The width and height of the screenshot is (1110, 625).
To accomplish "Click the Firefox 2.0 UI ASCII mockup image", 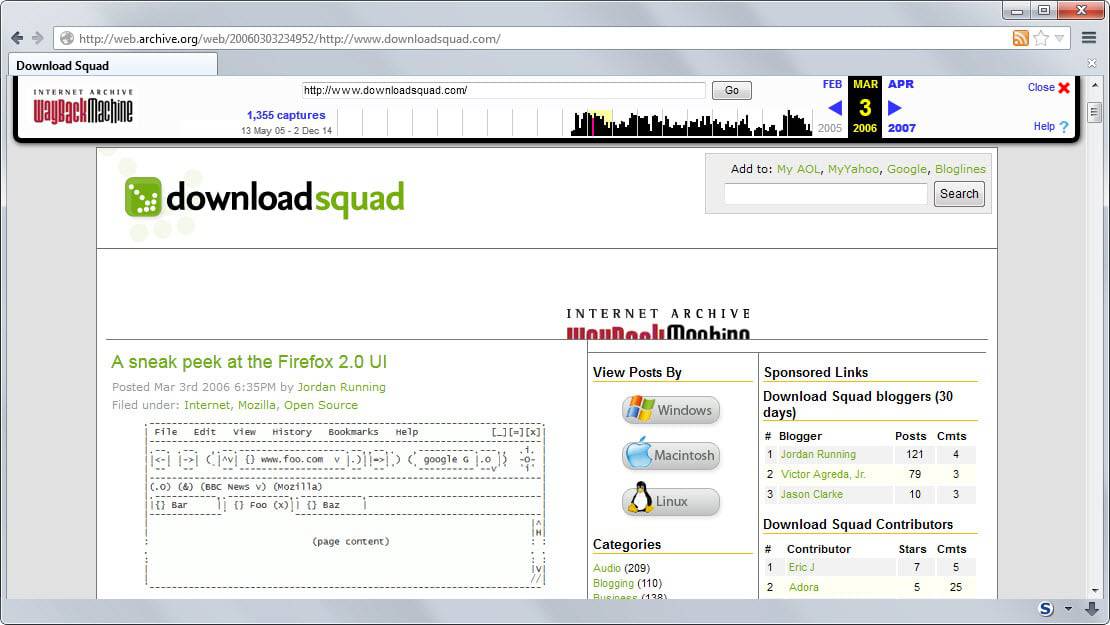I will point(345,505).
